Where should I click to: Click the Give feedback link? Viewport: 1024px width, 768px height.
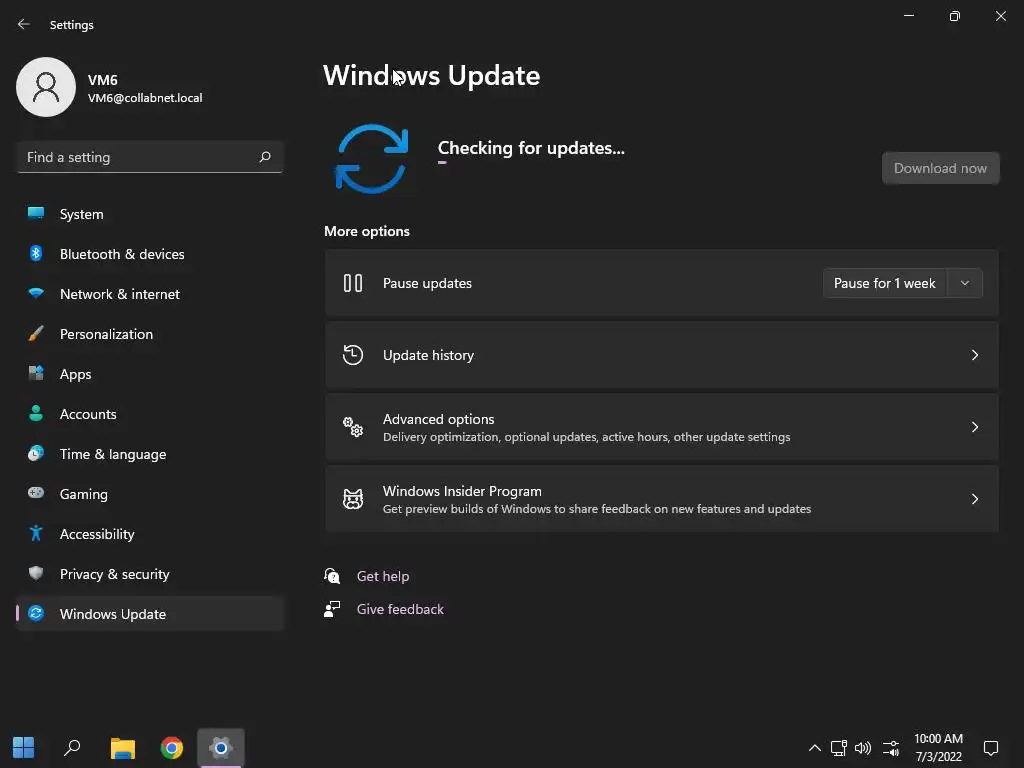tap(400, 609)
